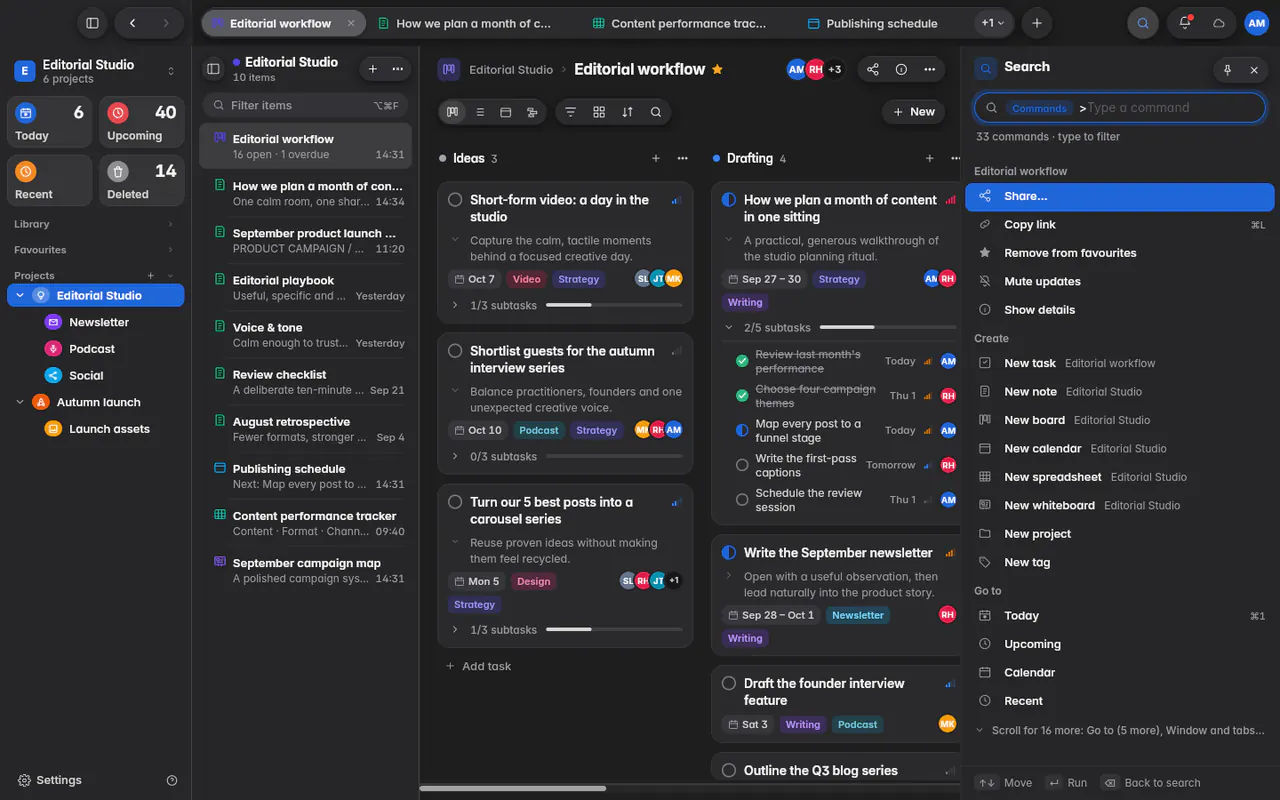
Task: Click the 'Filter items' field
Action: click(305, 105)
